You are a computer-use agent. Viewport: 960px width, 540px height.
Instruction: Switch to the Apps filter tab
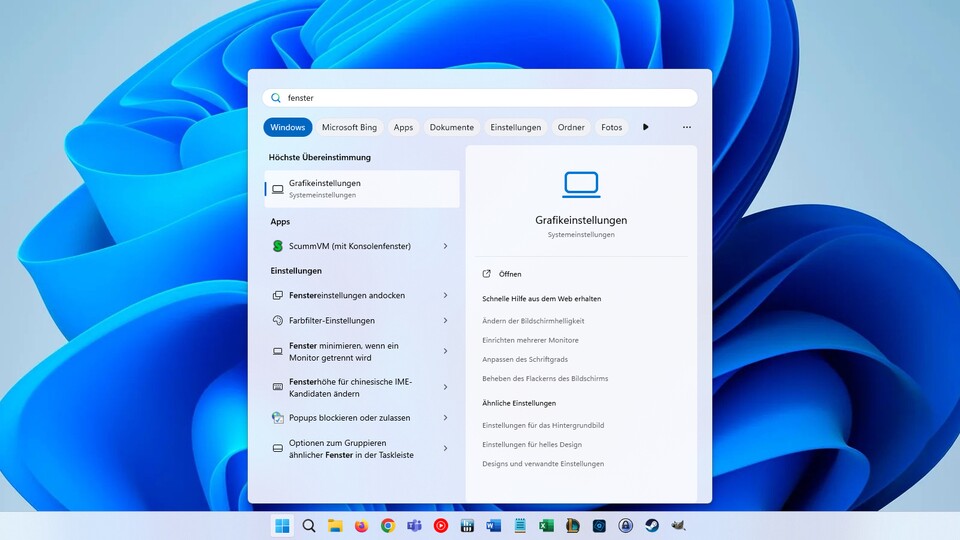403,127
